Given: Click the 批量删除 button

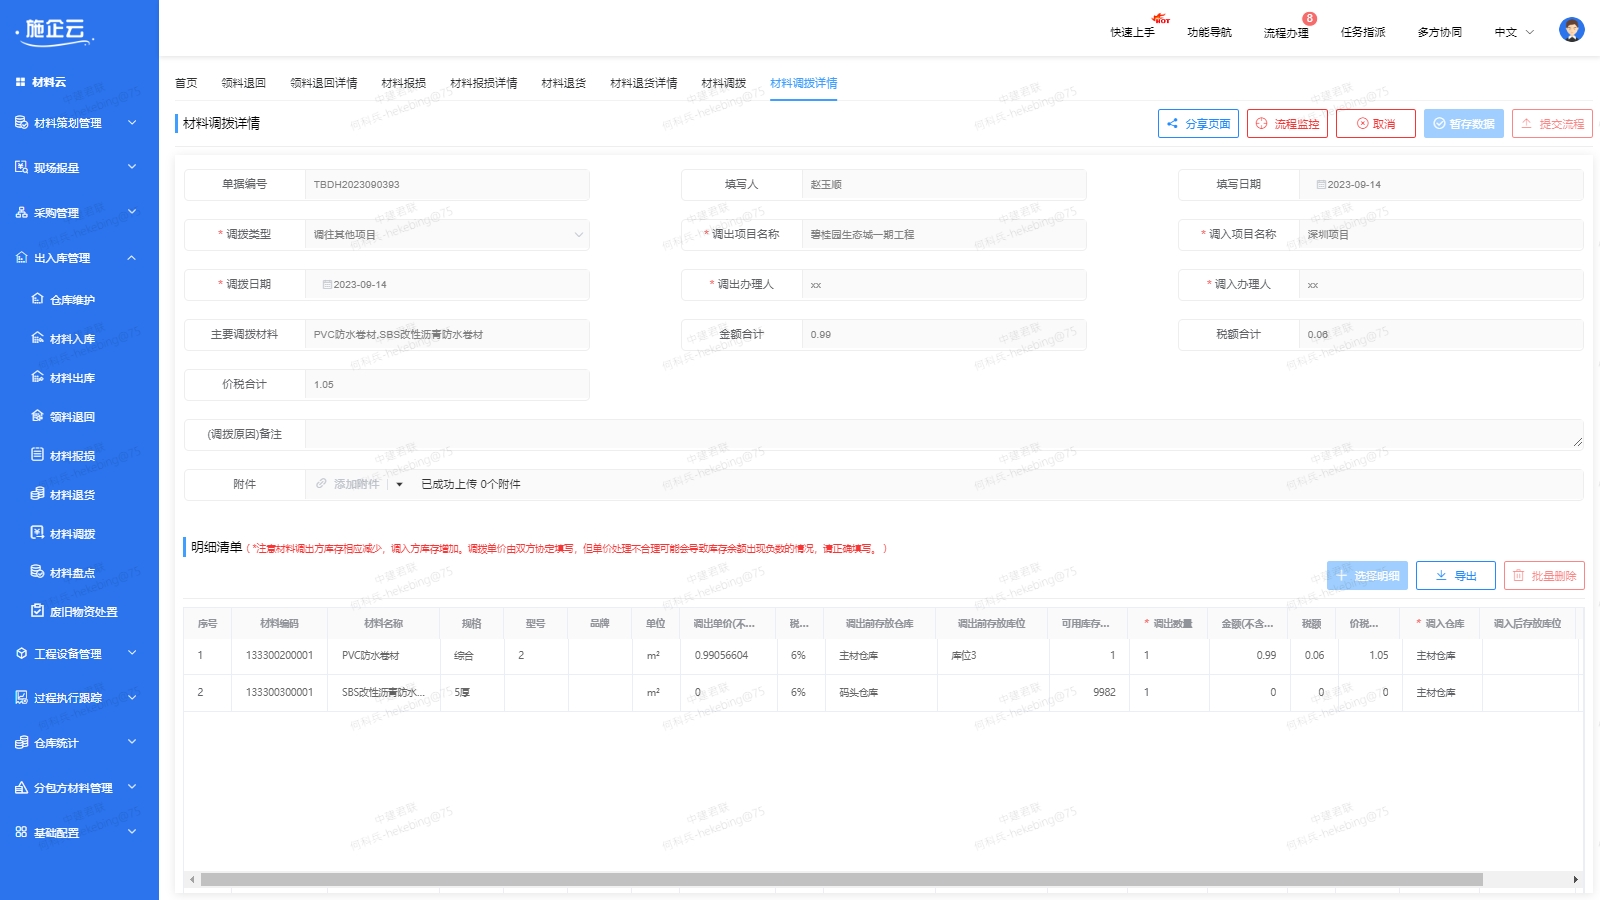Looking at the screenshot, I should [x=1544, y=576].
